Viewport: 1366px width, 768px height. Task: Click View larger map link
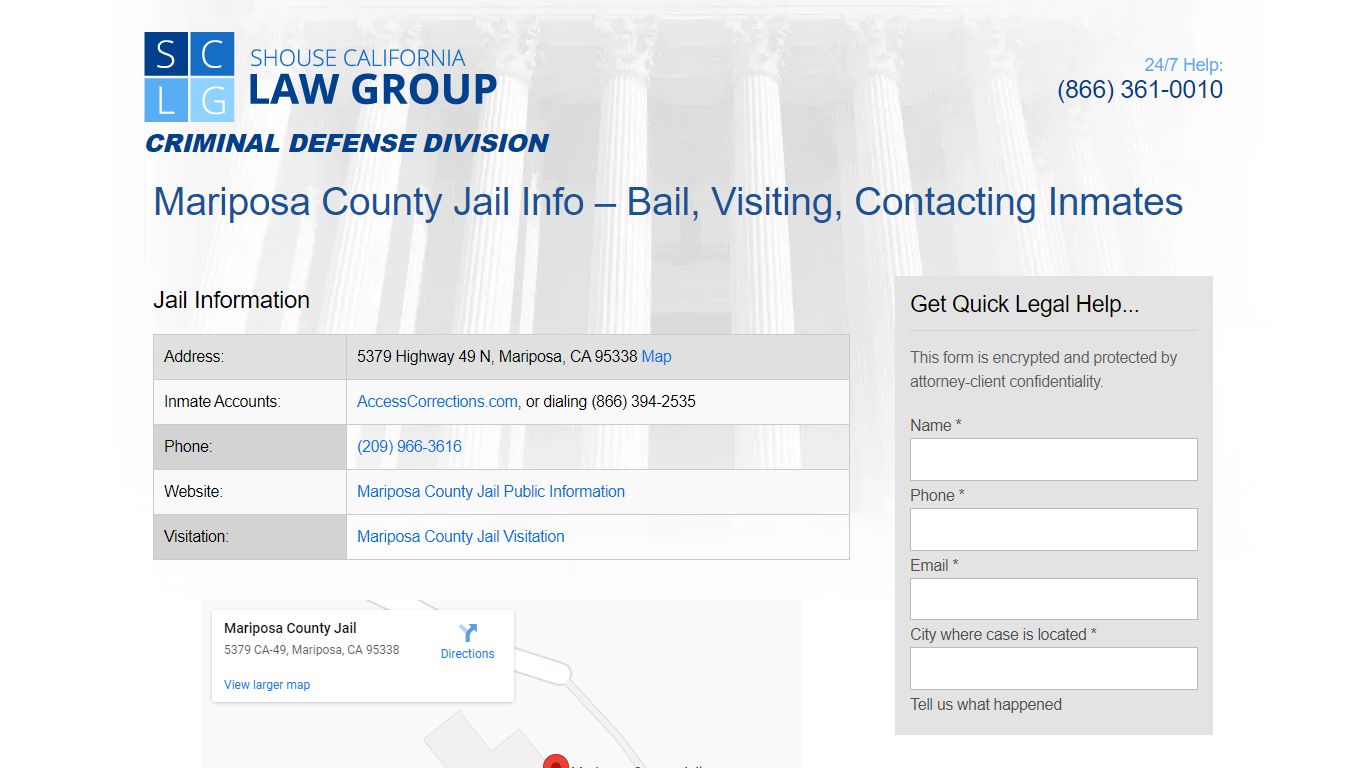pyautogui.click(x=267, y=685)
